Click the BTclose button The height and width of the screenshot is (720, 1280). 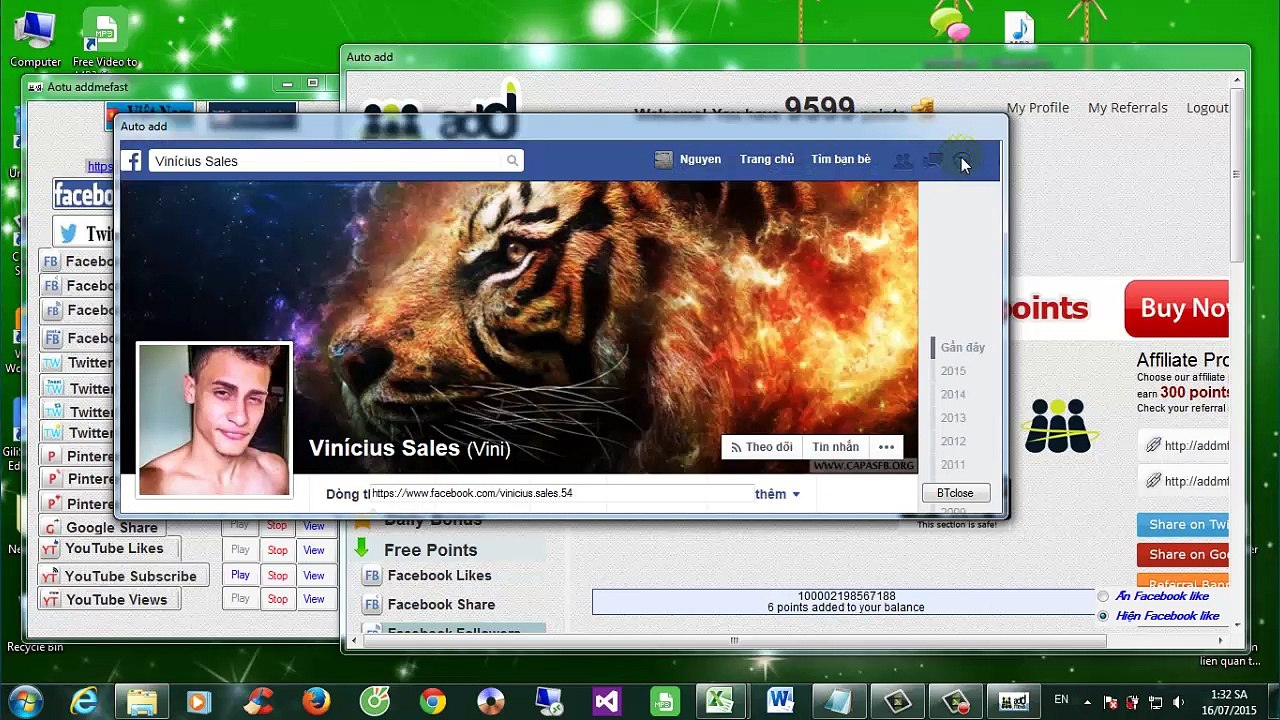click(x=955, y=493)
